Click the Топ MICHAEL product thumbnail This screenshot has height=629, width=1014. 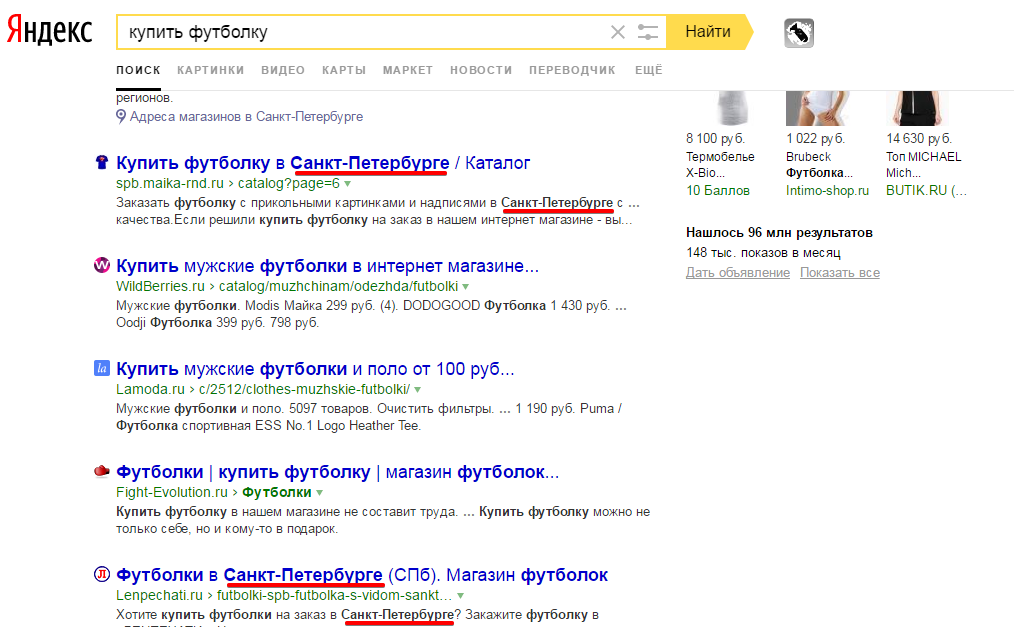(x=917, y=108)
